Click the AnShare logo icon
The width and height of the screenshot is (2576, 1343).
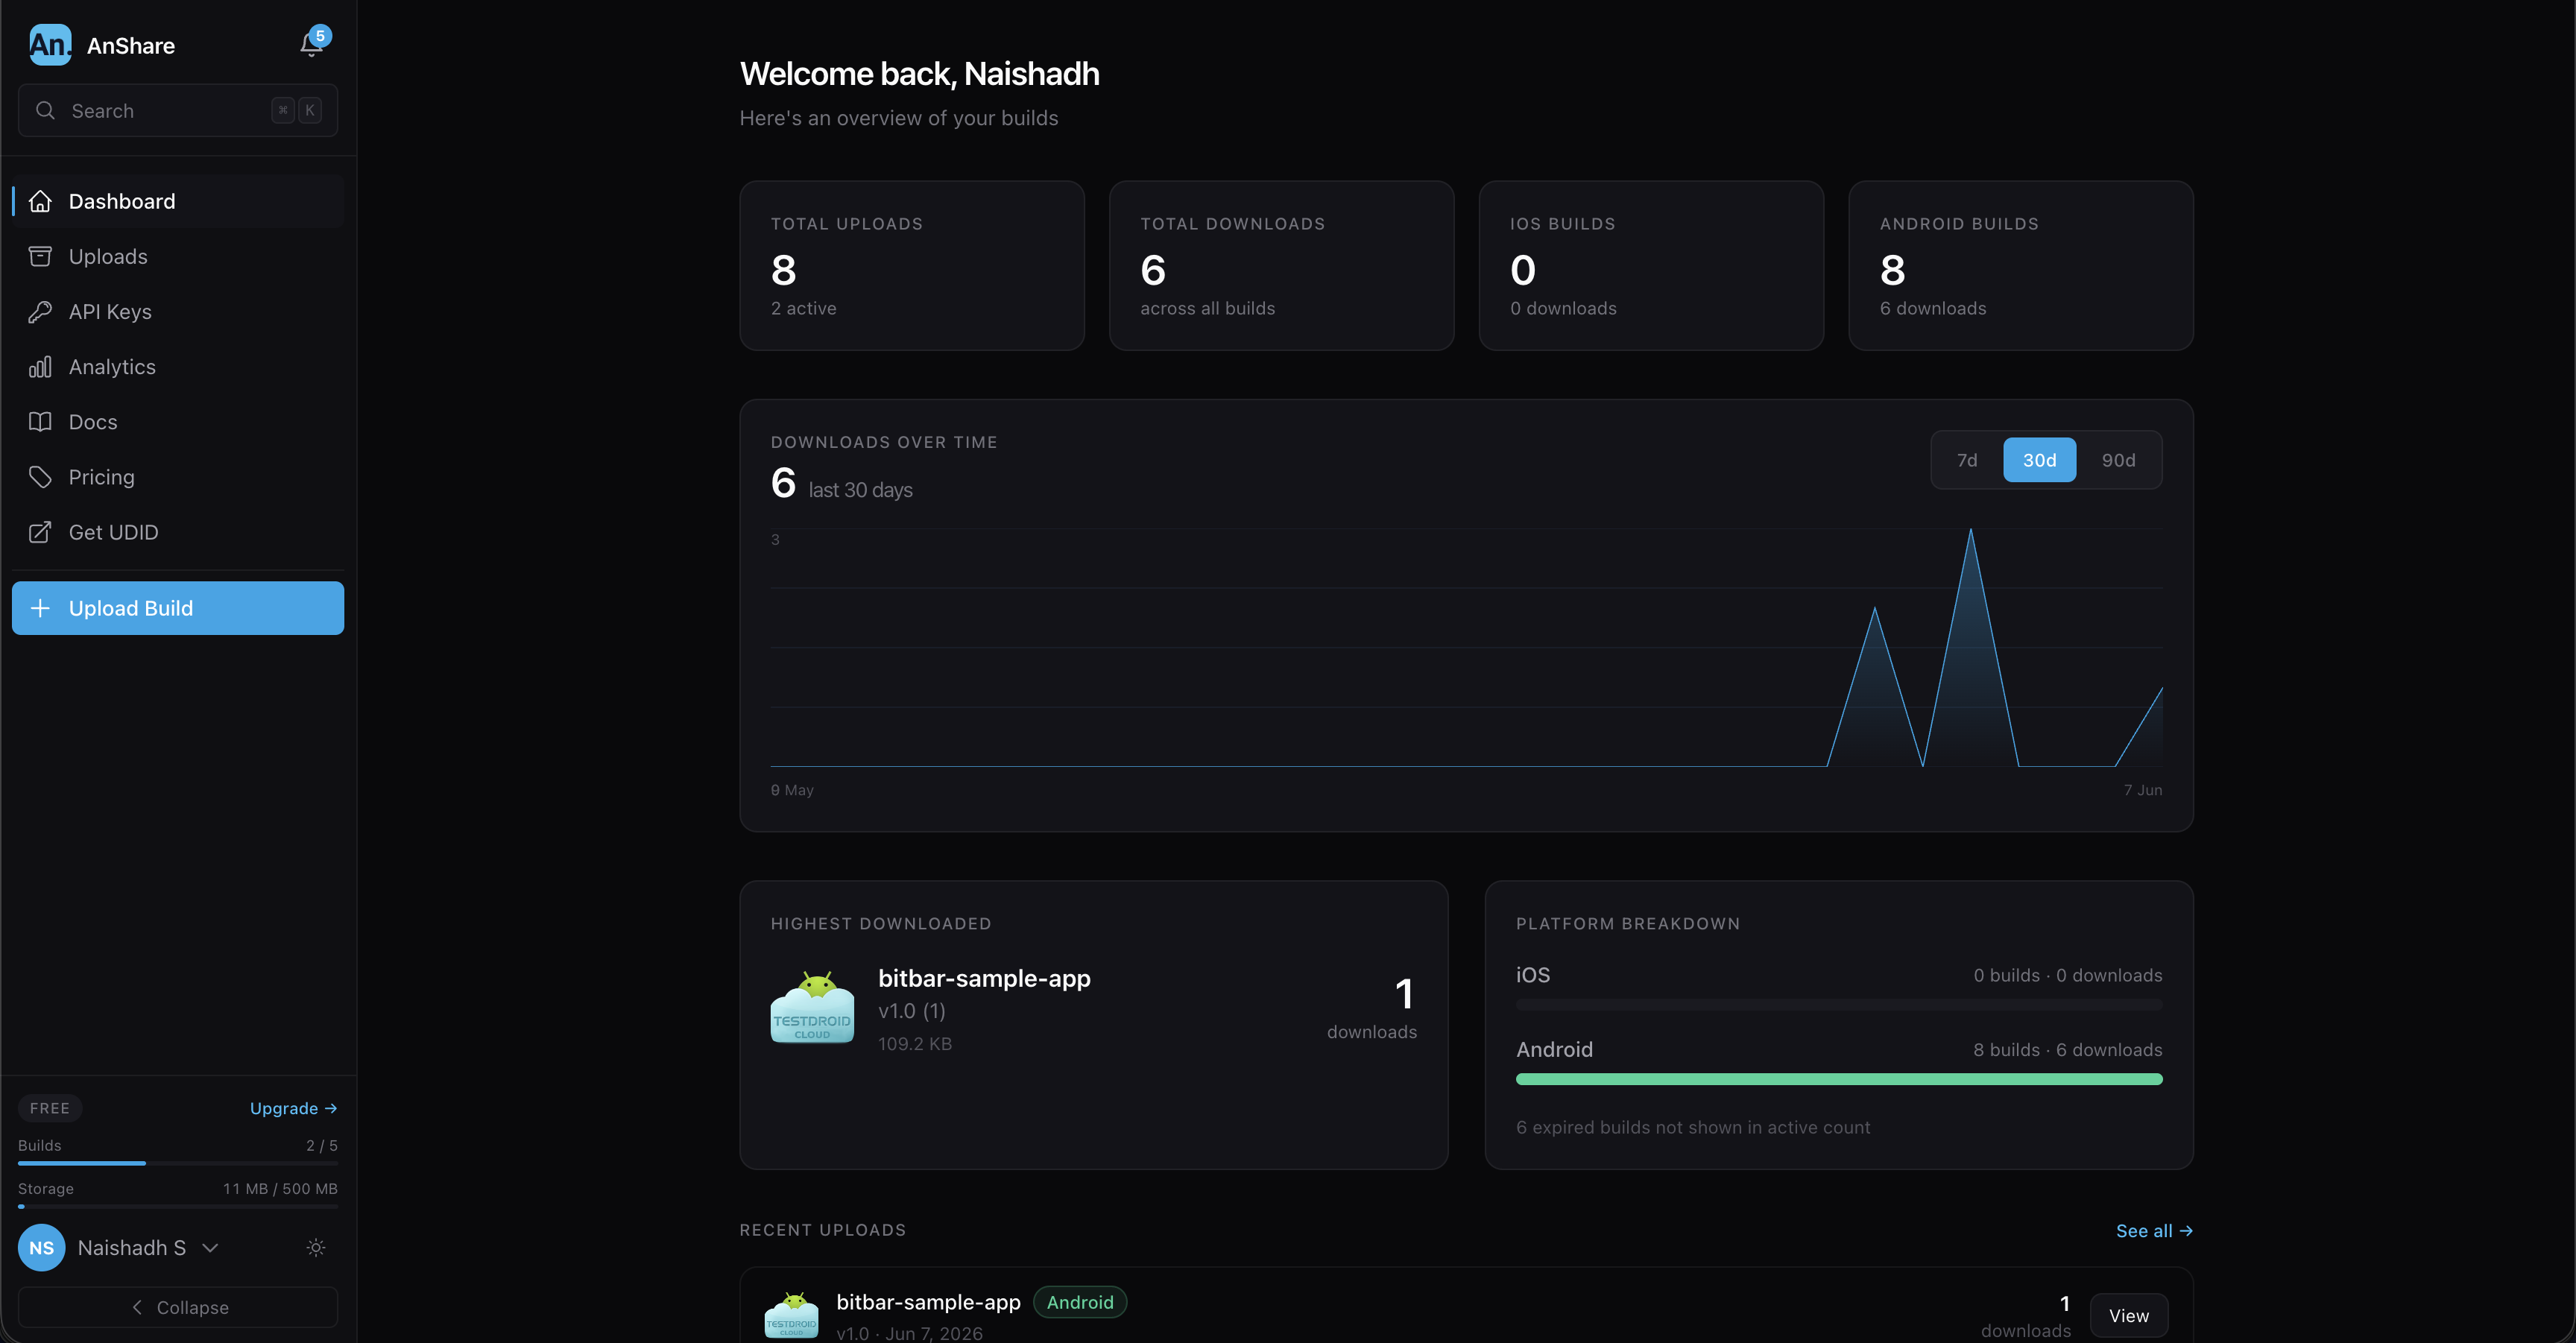50,45
